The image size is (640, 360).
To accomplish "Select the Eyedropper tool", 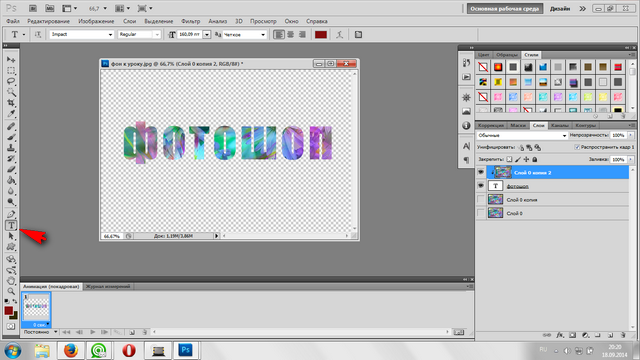I will tap(11, 113).
